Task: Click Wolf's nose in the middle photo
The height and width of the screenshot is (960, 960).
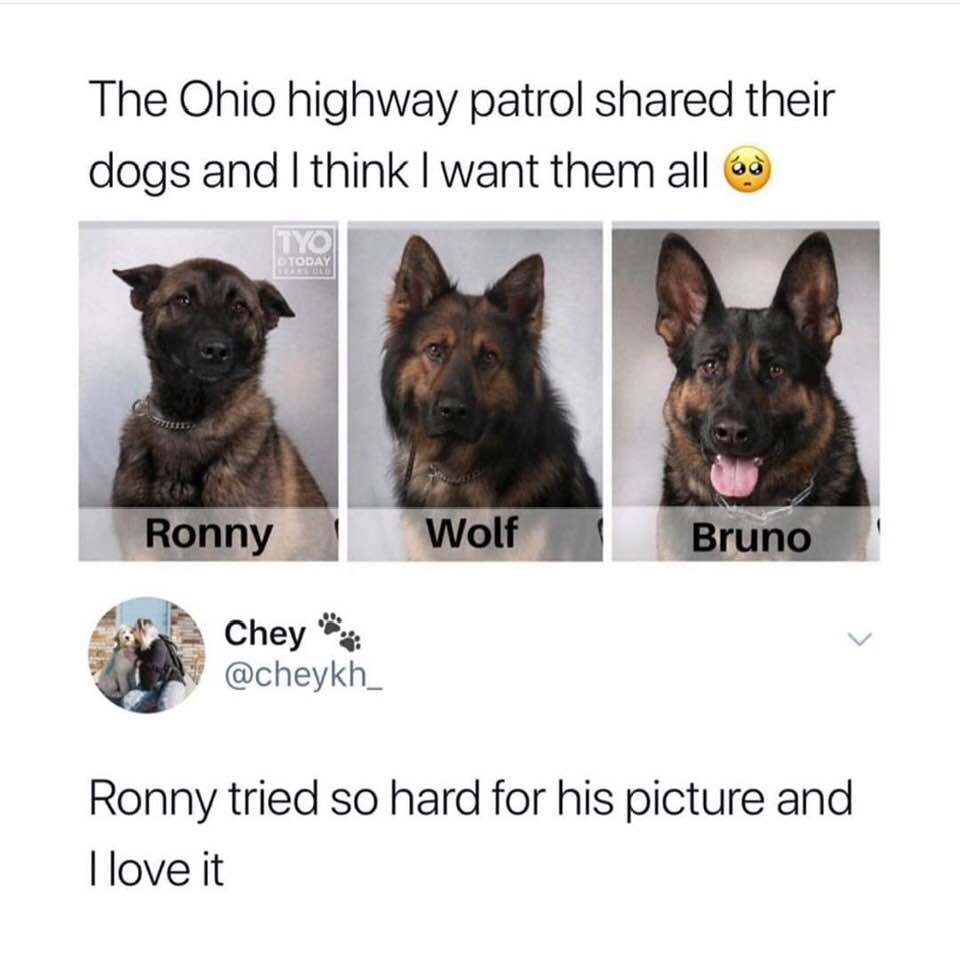Action: 453,407
